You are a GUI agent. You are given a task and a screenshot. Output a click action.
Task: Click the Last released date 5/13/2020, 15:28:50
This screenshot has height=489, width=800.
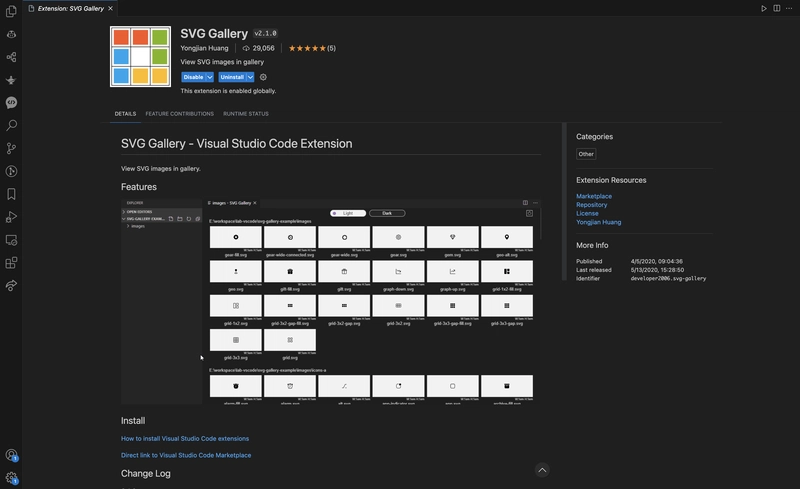657,270
